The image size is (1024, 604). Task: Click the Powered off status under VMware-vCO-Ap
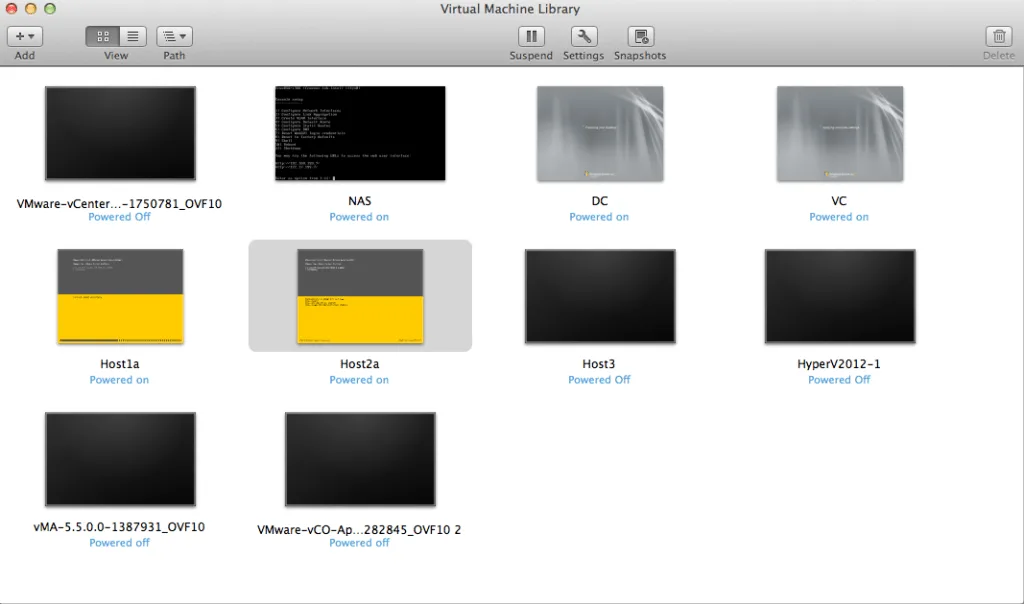(x=359, y=543)
